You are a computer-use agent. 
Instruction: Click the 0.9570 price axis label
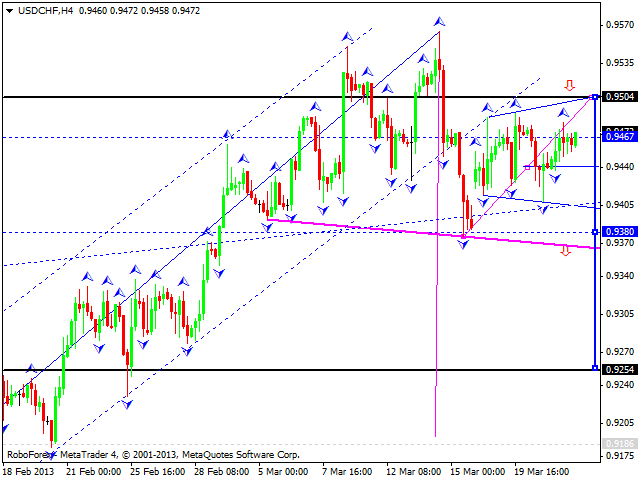point(620,24)
